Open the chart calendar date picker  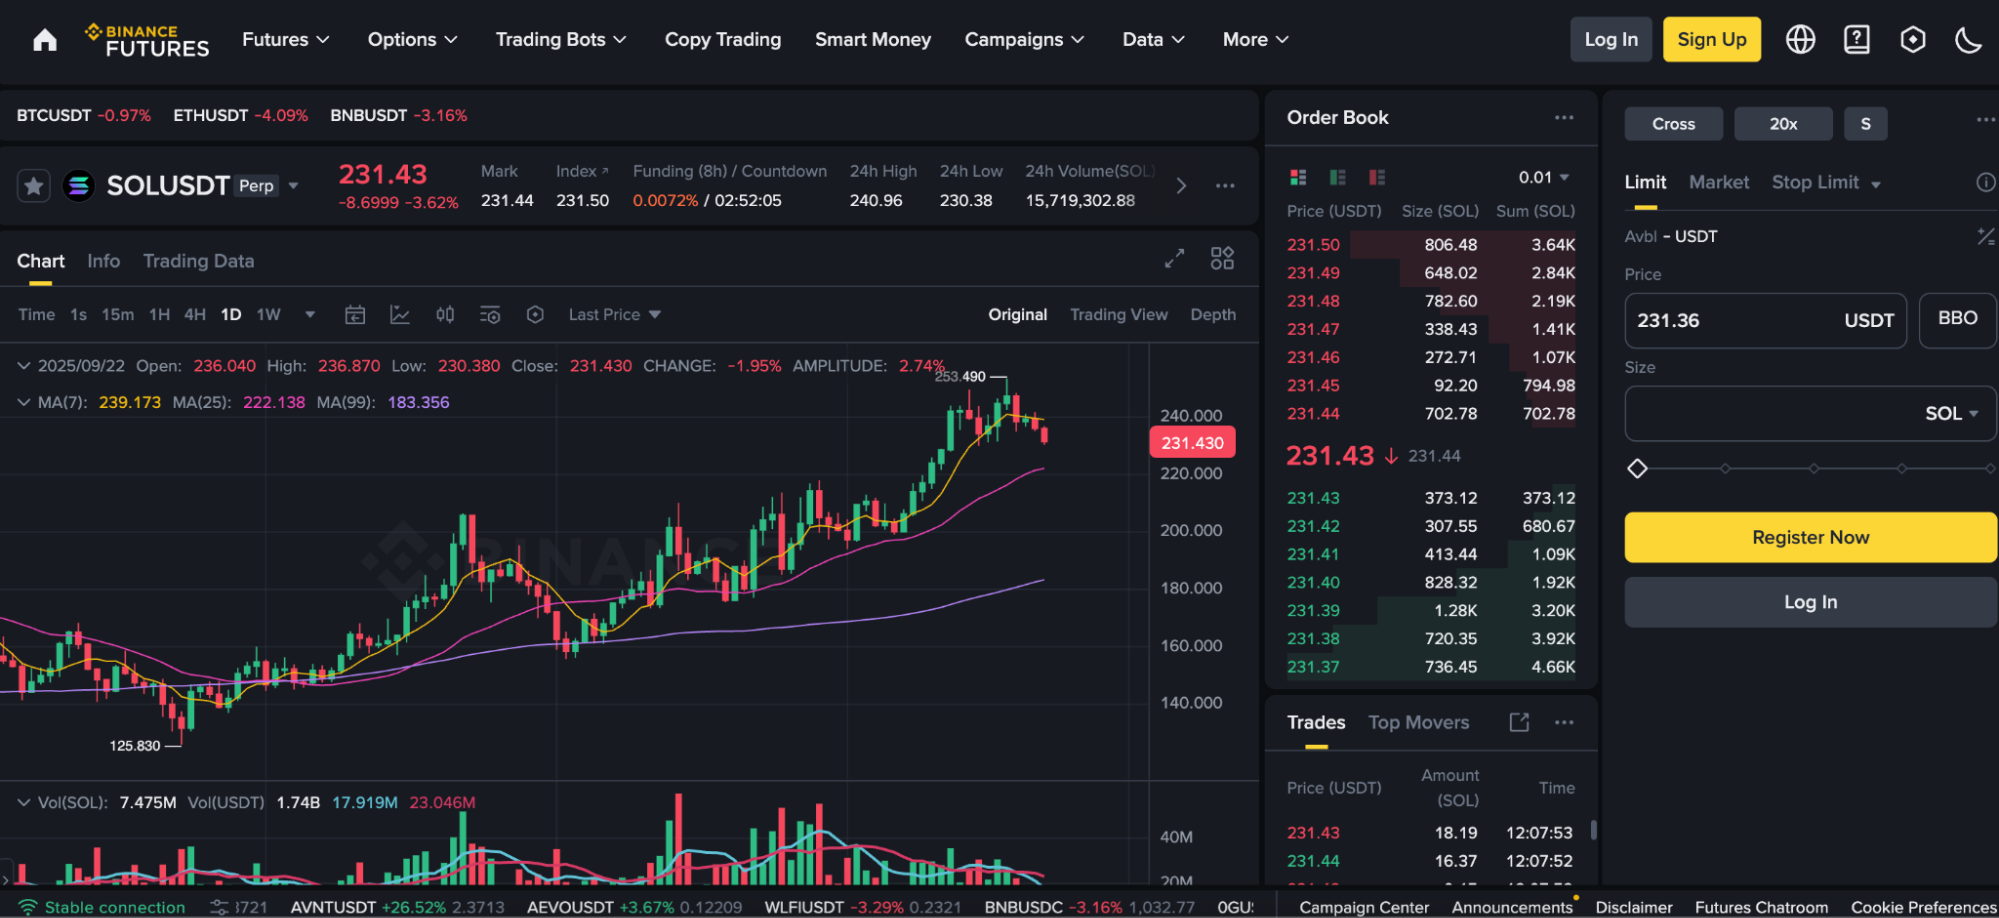(355, 315)
